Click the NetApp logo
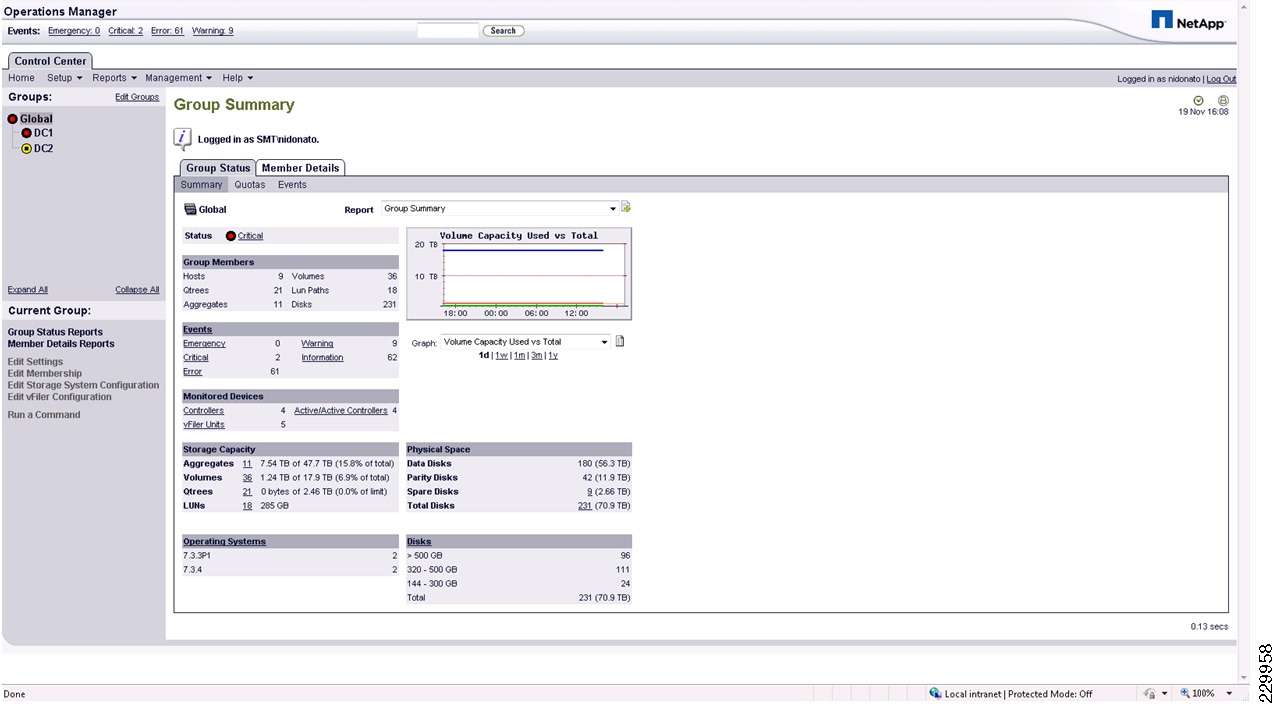1274x704 pixels. 1188,20
